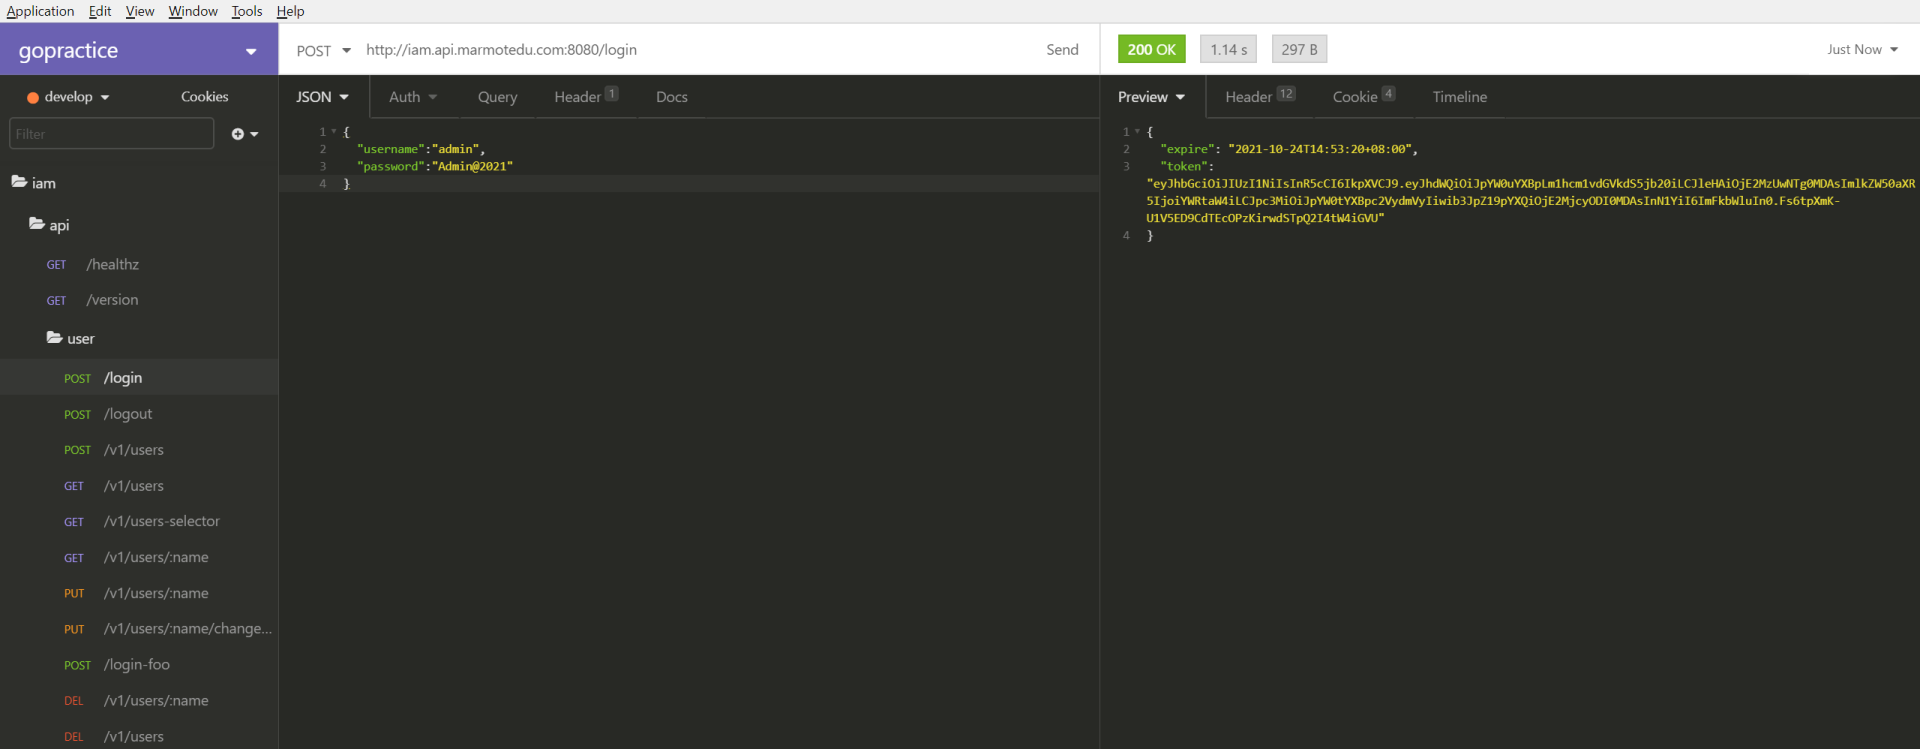The height and width of the screenshot is (749, 1920).
Task: Switch to the Query tab
Action: [x=497, y=97]
